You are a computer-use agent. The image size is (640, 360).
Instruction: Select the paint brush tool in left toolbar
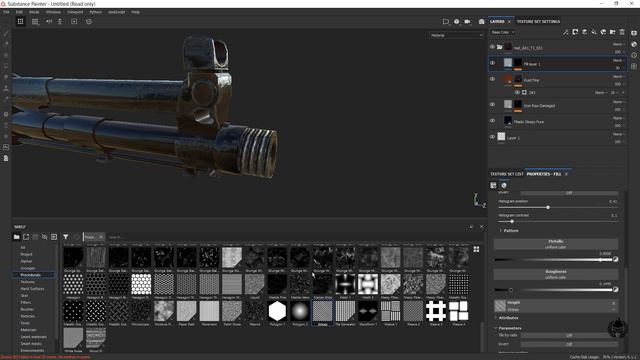6,34
